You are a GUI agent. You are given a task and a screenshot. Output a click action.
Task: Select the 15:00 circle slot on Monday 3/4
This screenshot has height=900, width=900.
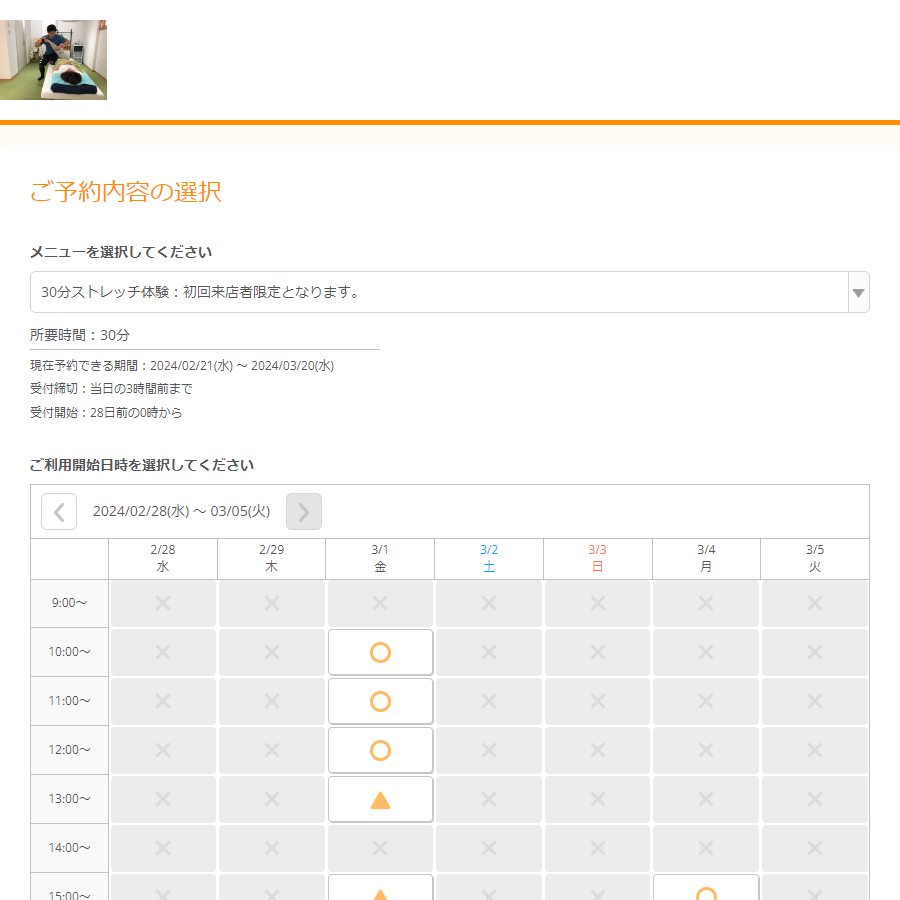[x=706, y=889]
